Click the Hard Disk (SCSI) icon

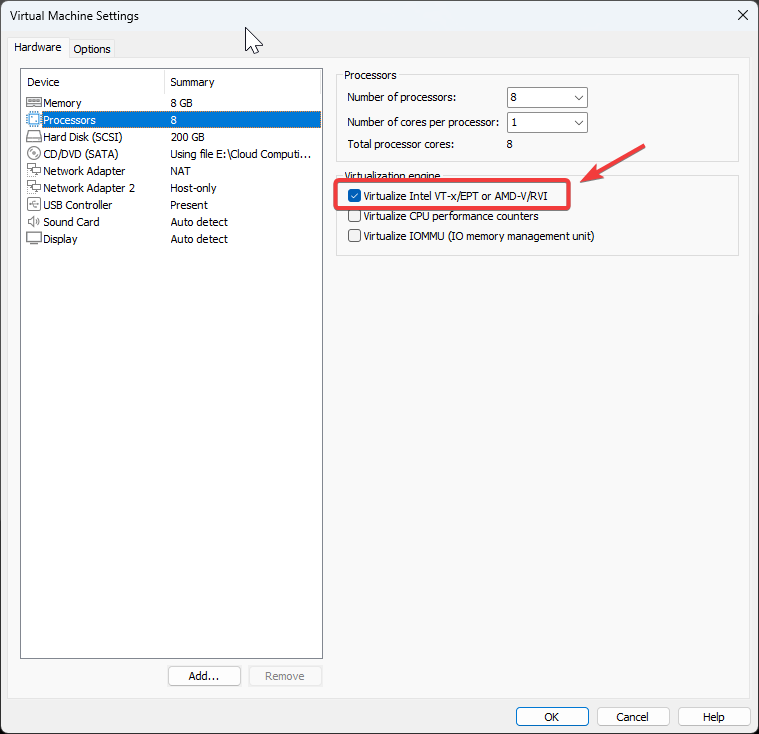pos(34,137)
